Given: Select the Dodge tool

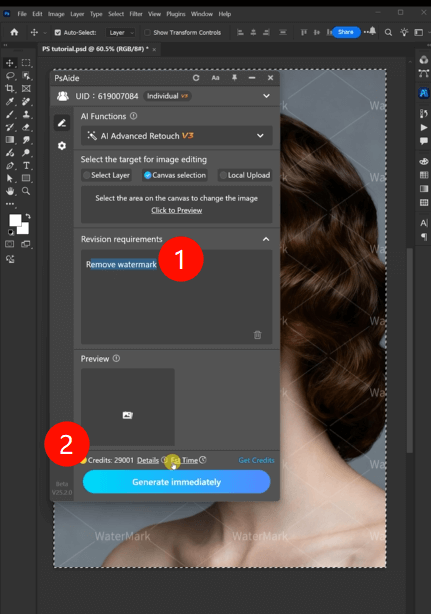Looking at the screenshot, I should click(26, 153).
